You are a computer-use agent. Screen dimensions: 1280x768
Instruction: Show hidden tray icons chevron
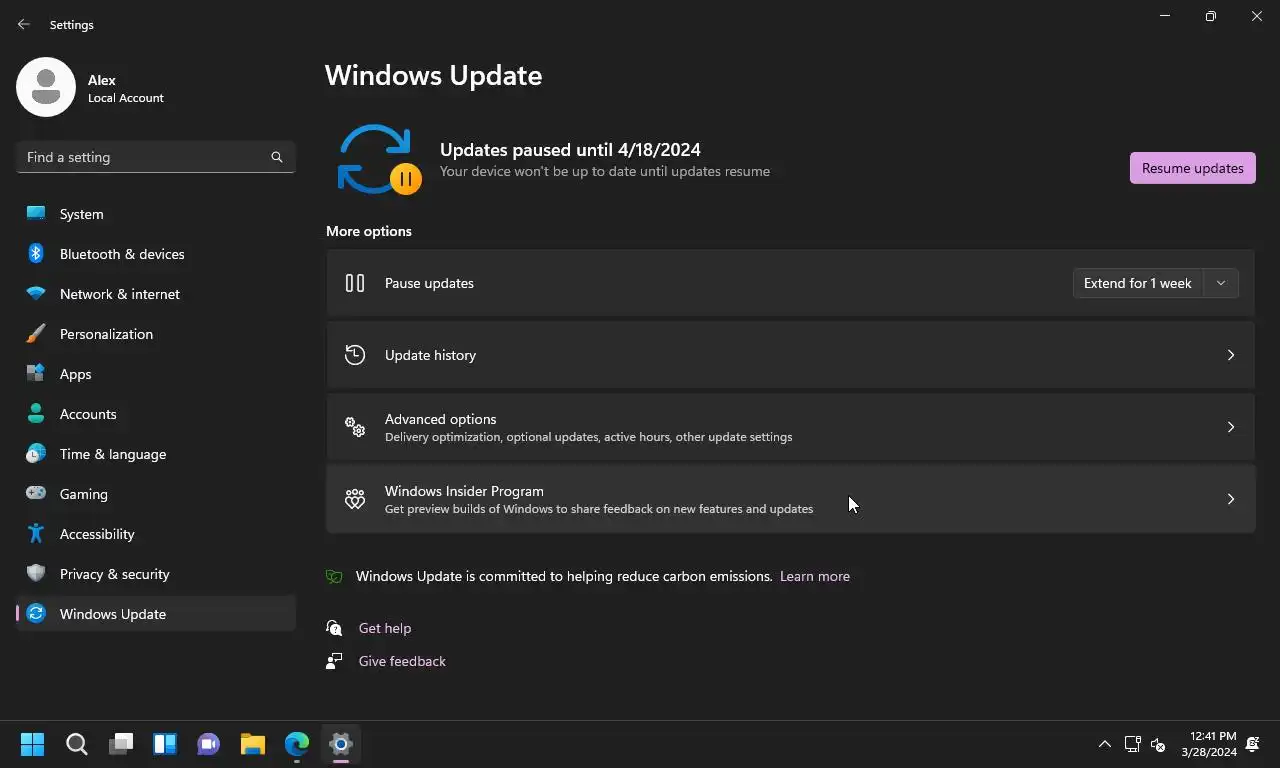(x=1105, y=744)
